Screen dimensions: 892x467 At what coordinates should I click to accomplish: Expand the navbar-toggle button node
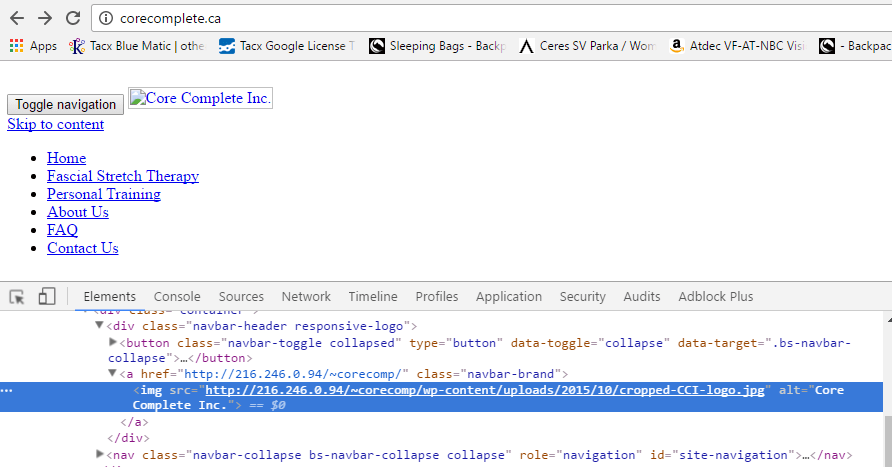(113, 342)
